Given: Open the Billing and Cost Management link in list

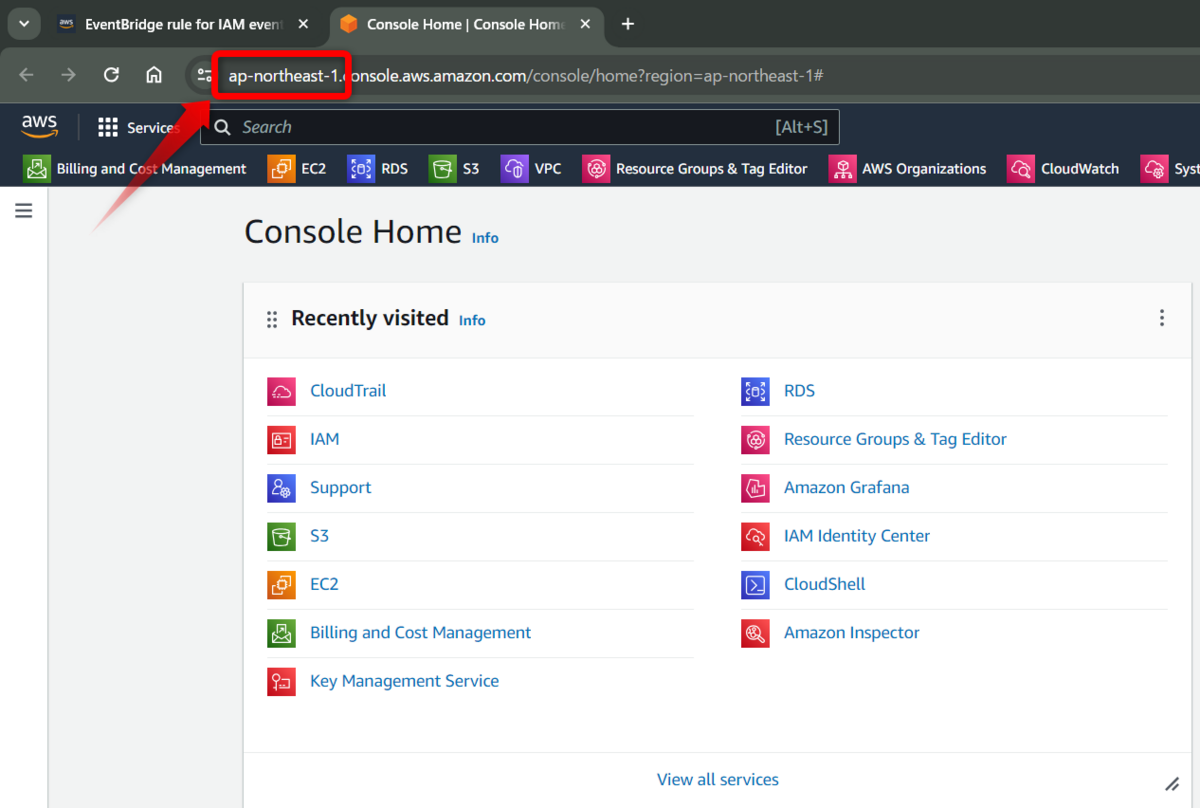Looking at the screenshot, I should pyautogui.click(x=420, y=633).
